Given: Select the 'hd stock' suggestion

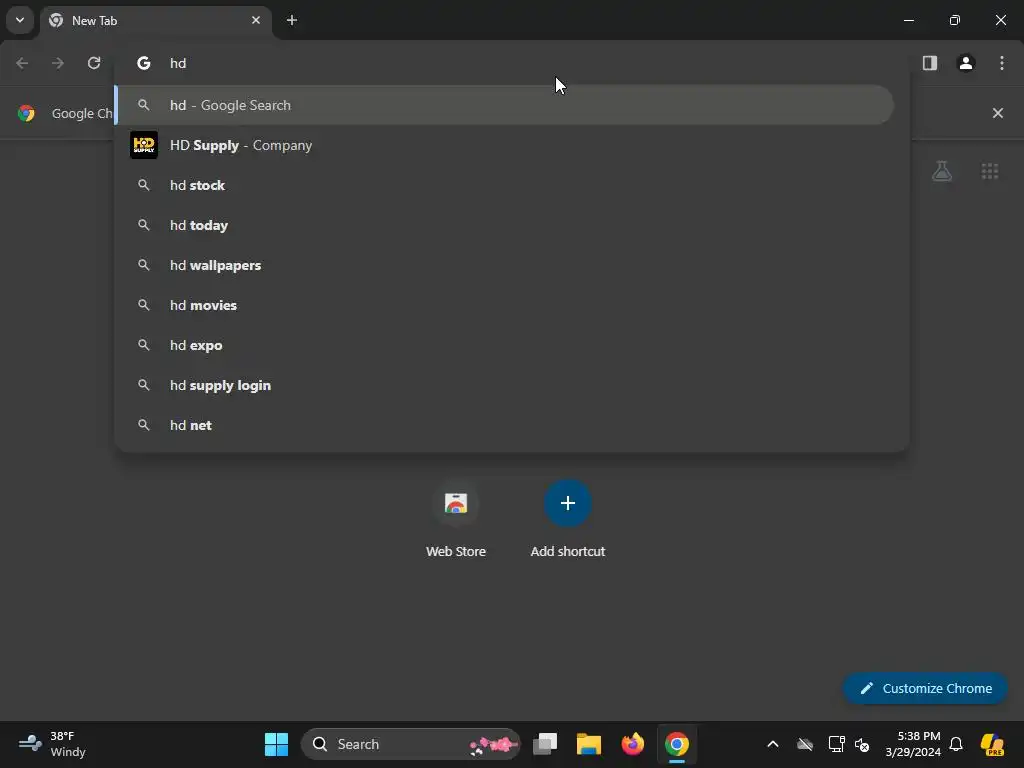Looking at the screenshot, I should point(504,185).
